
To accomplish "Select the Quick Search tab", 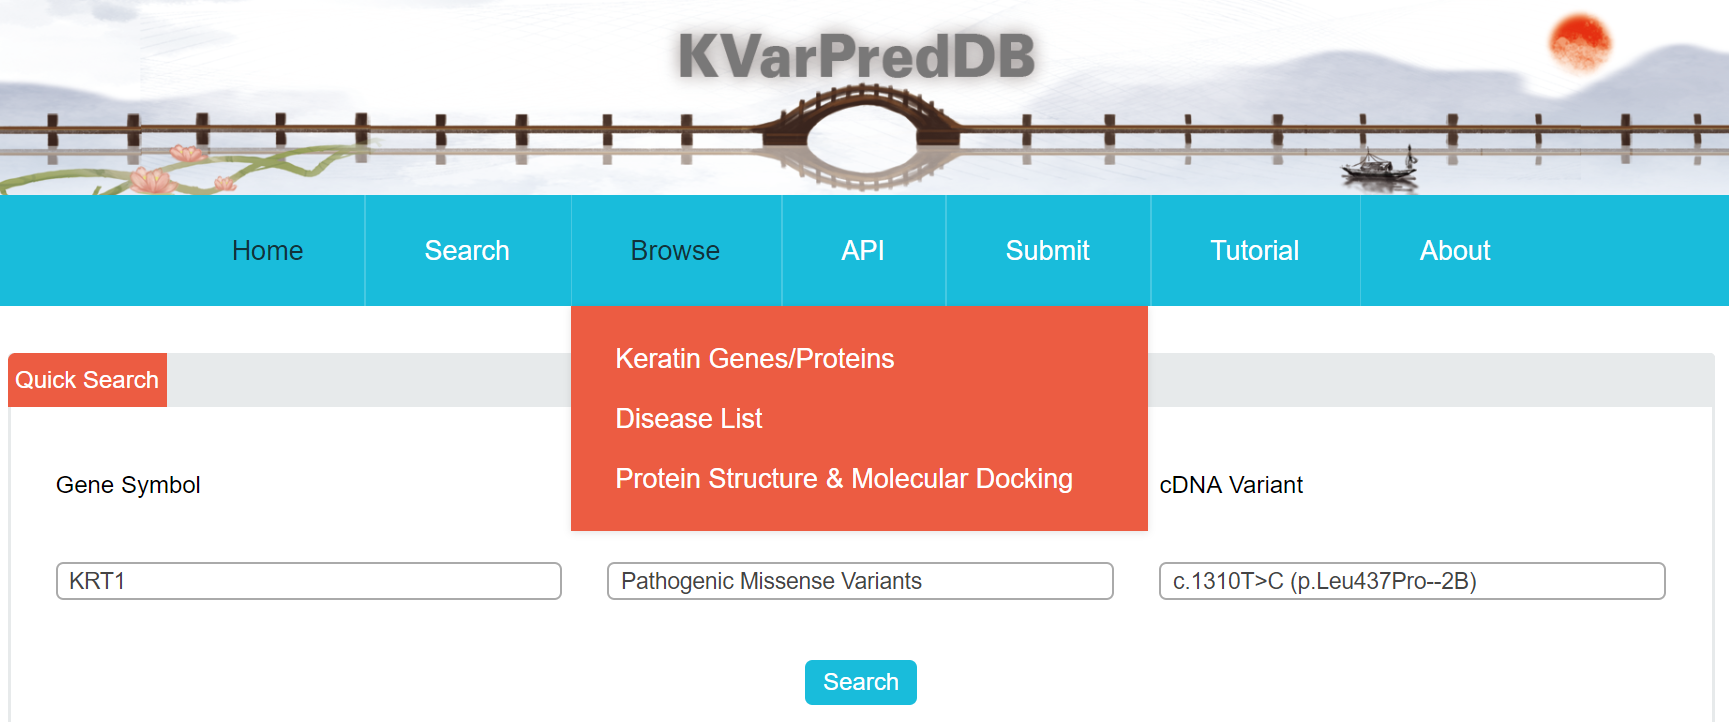I will [87, 380].
